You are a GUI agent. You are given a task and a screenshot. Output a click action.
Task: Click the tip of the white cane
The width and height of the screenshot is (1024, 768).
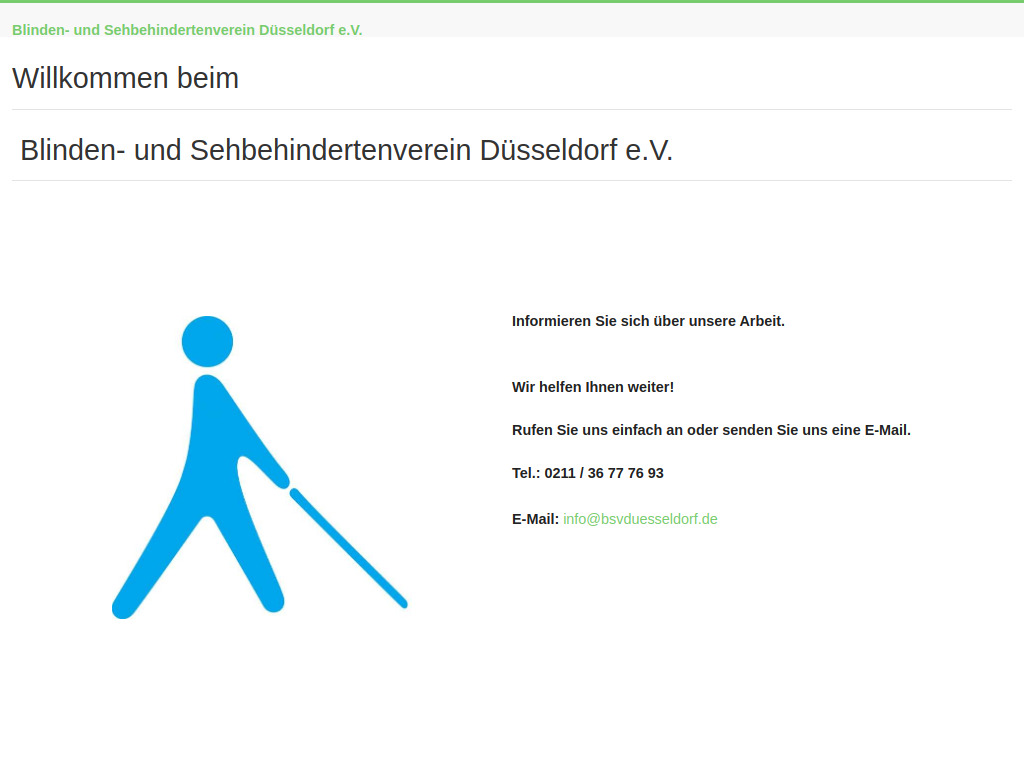(403, 604)
